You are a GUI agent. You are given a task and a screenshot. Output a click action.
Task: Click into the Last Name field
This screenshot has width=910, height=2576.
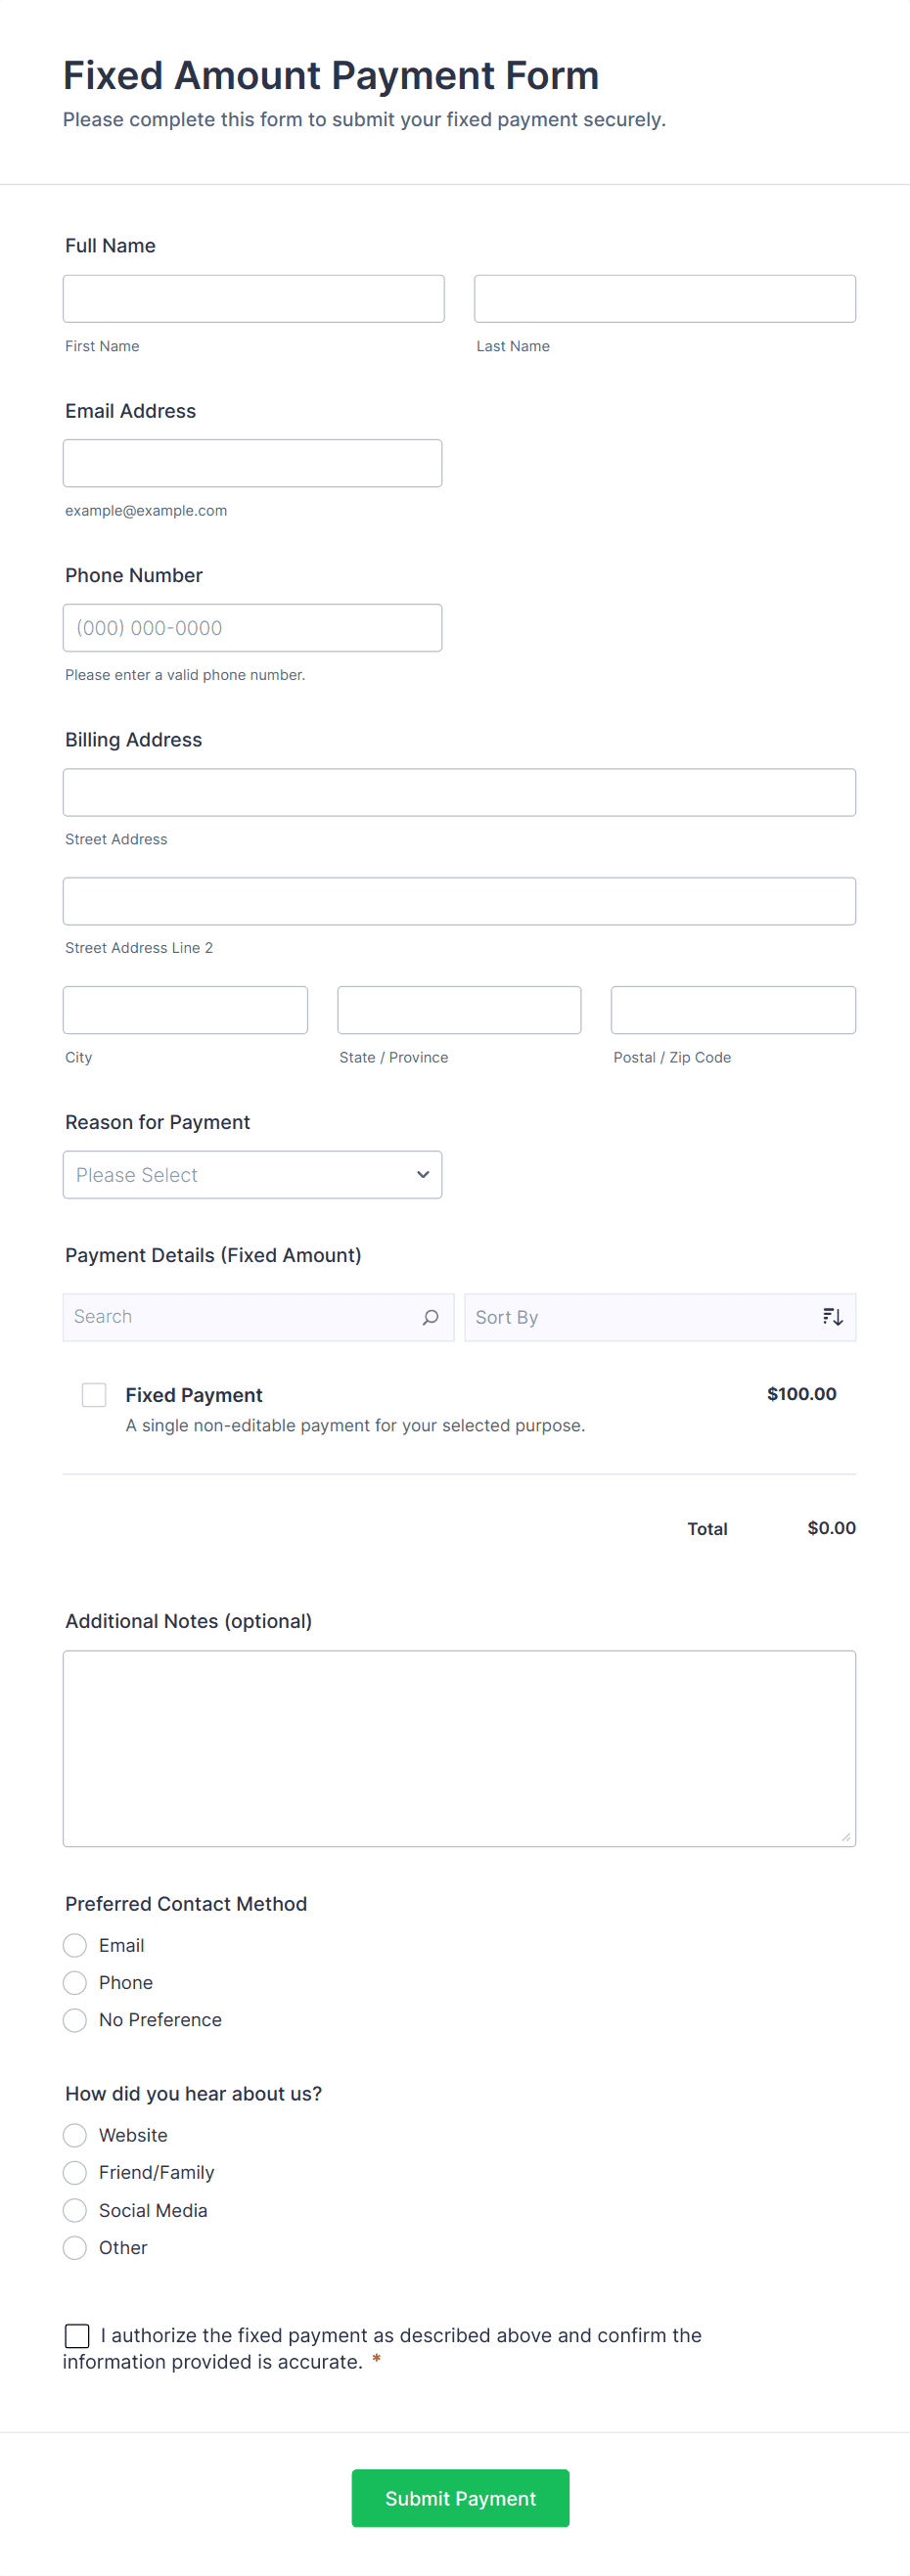point(664,299)
